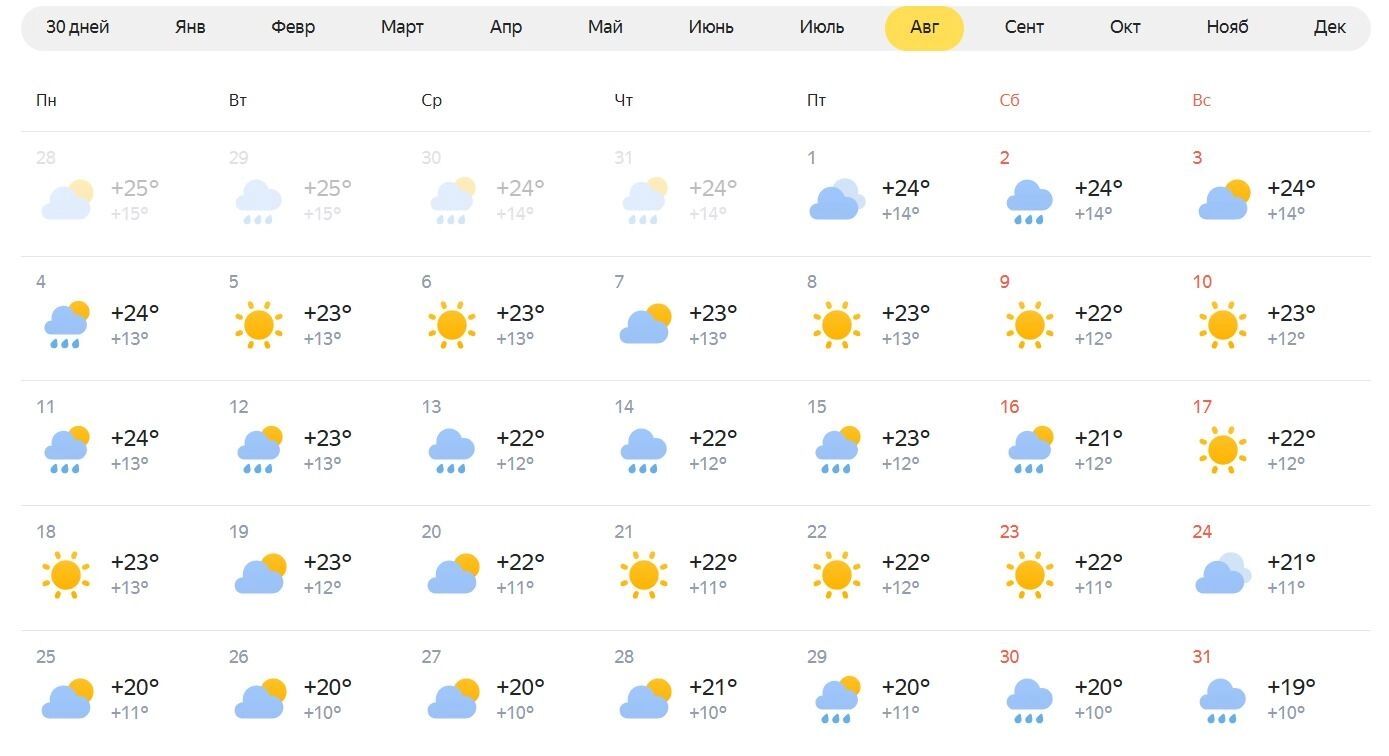Click the sun icon for August 5
The height and width of the screenshot is (756, 1389).
click(258, 325)
